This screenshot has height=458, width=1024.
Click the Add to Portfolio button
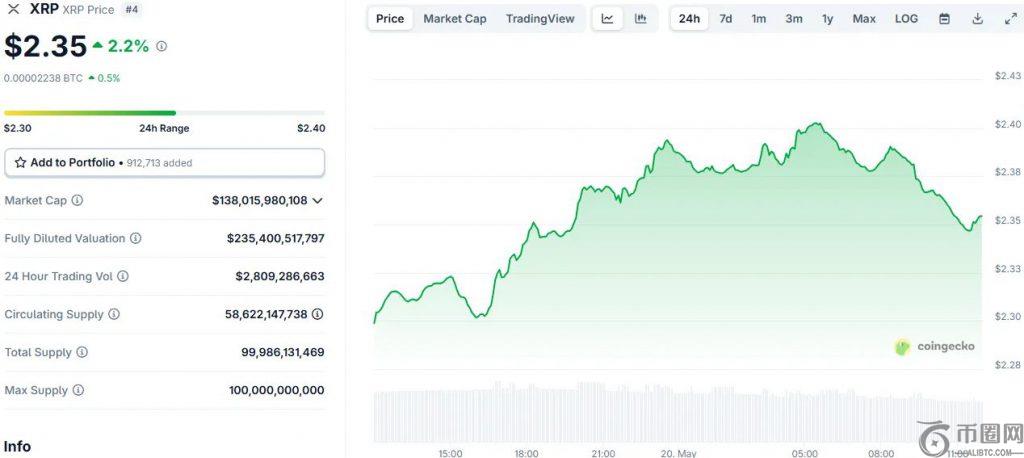click(x=164, y=162)
